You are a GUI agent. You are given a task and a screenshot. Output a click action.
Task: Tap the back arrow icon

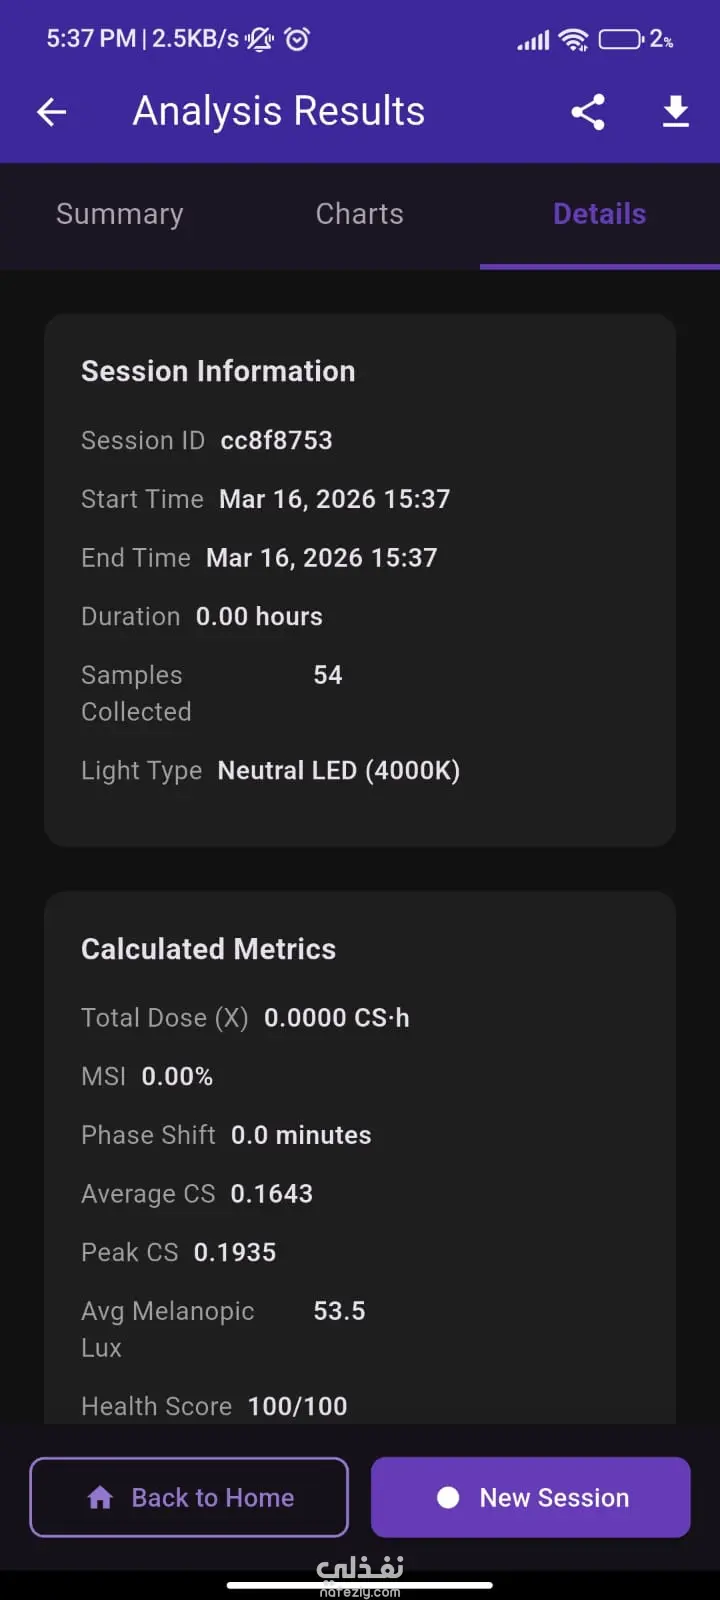coord(52,112)
